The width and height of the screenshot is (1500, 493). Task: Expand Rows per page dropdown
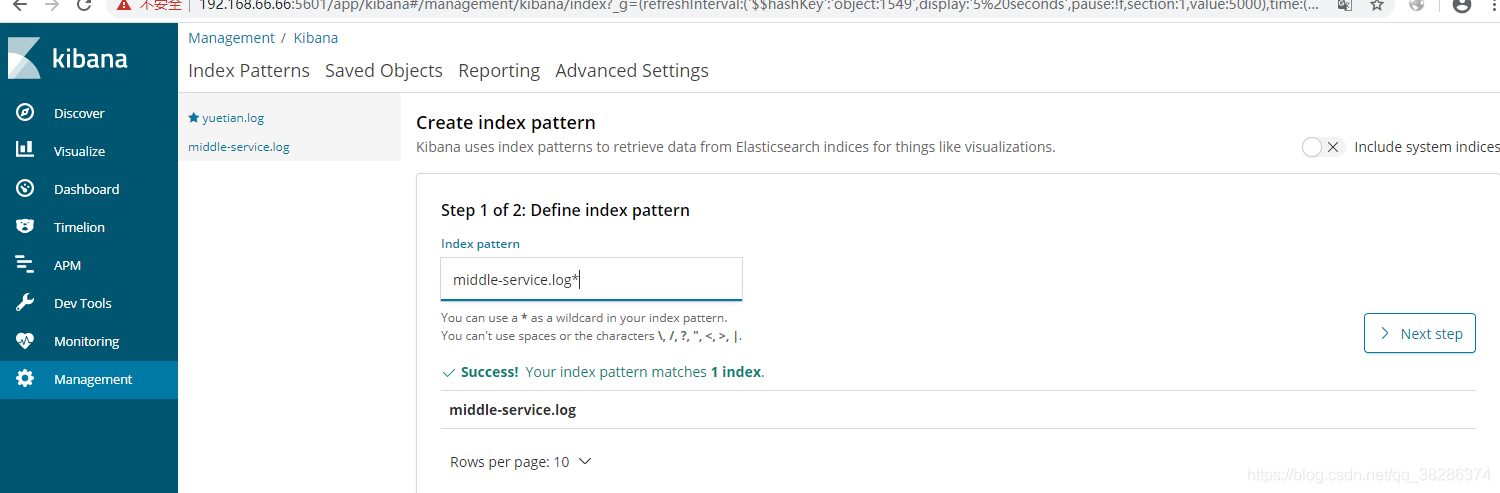click(x=521, y=462)
